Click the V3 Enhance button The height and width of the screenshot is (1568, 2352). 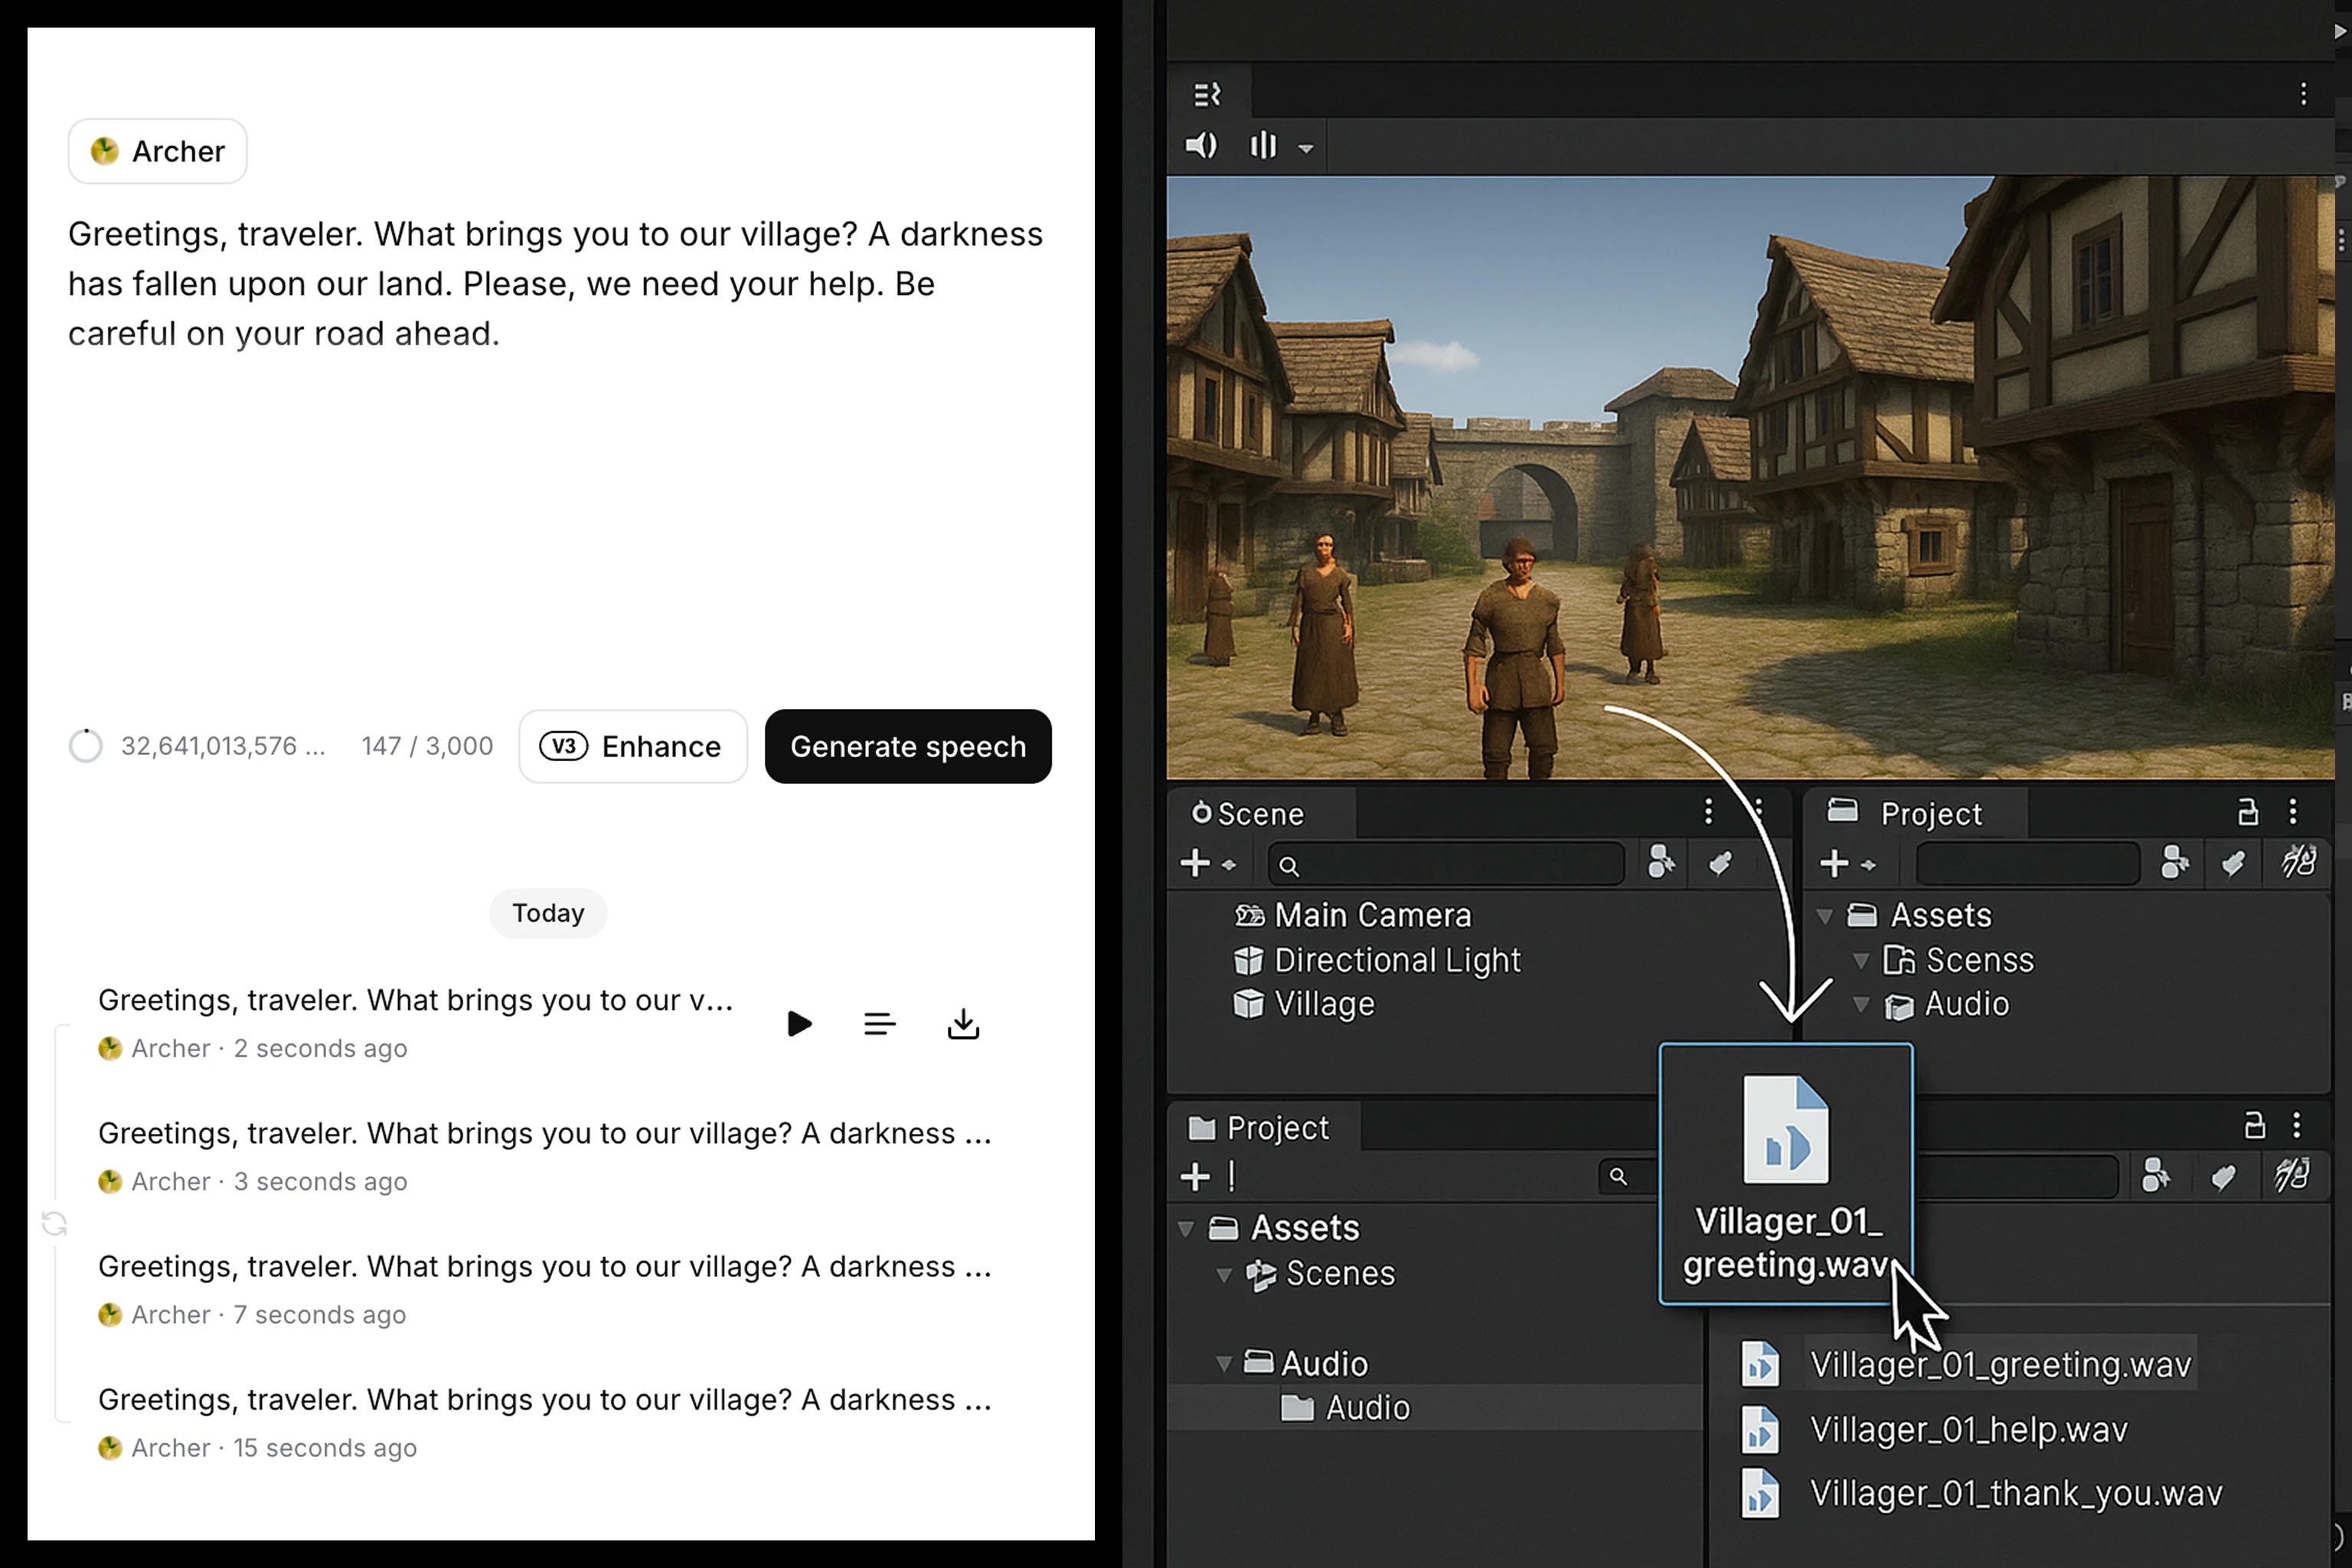tap(632, 746)
